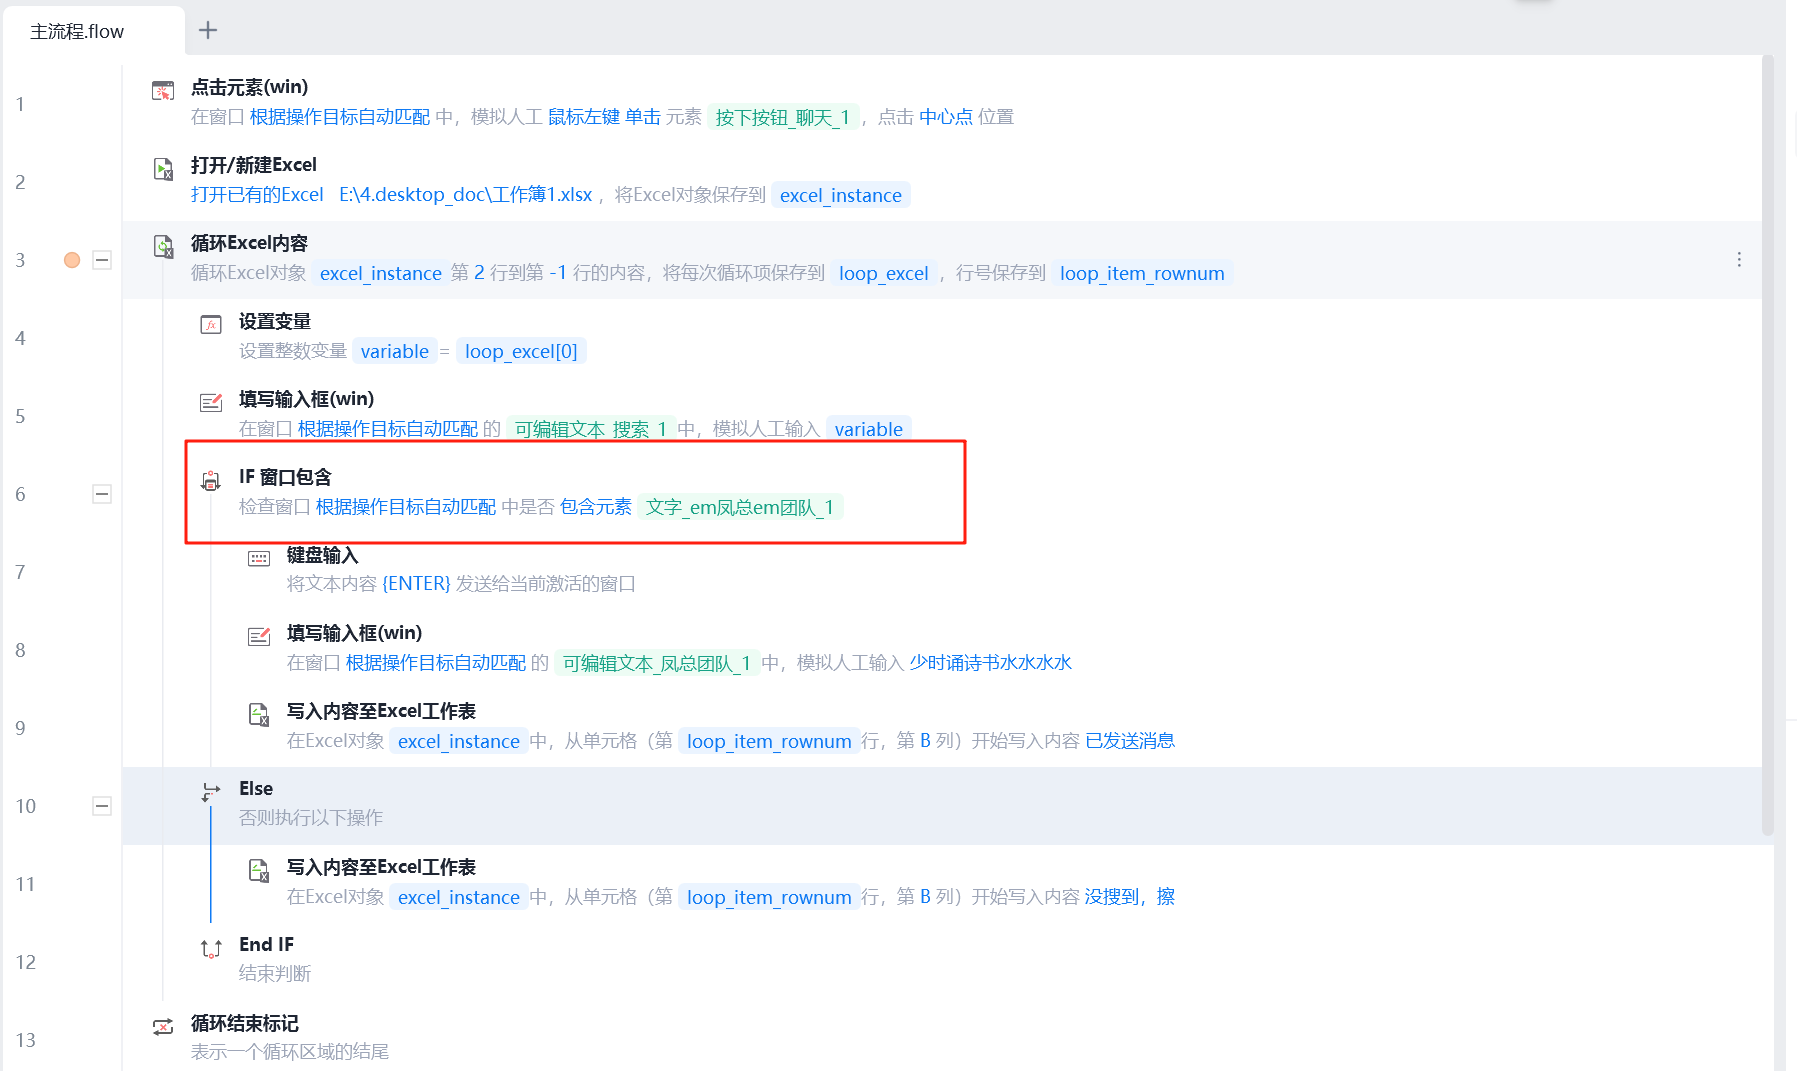Click the 文字_em凤总em团队_1 element tag

coord(740,507)
